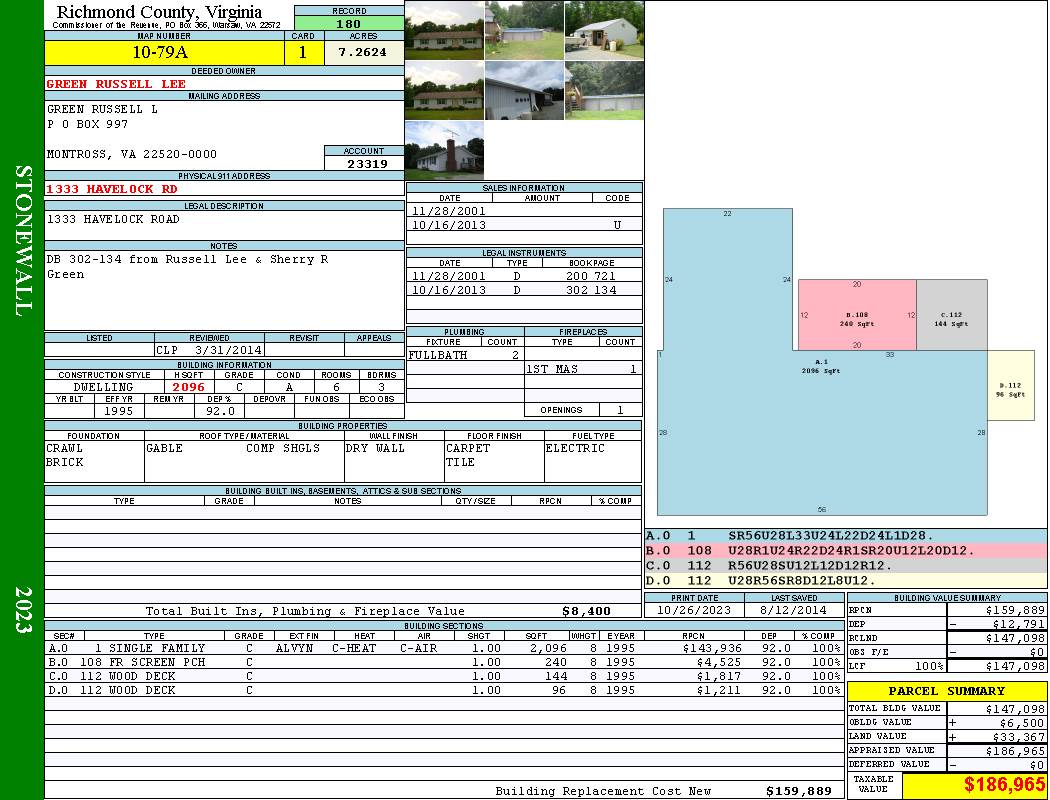The height and width of the screenshot is (800, 1050).
Task: Click the account number 23319 field
Action: coord(365,163)
